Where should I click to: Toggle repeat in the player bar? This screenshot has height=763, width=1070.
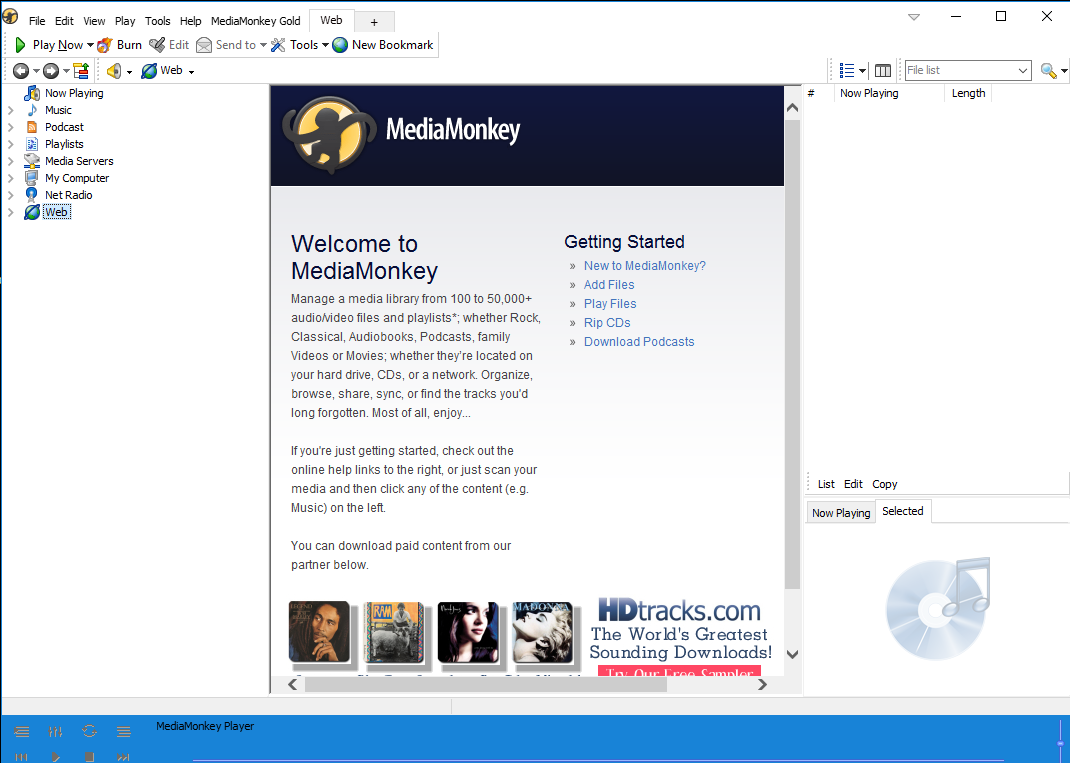tap(89, 732)
